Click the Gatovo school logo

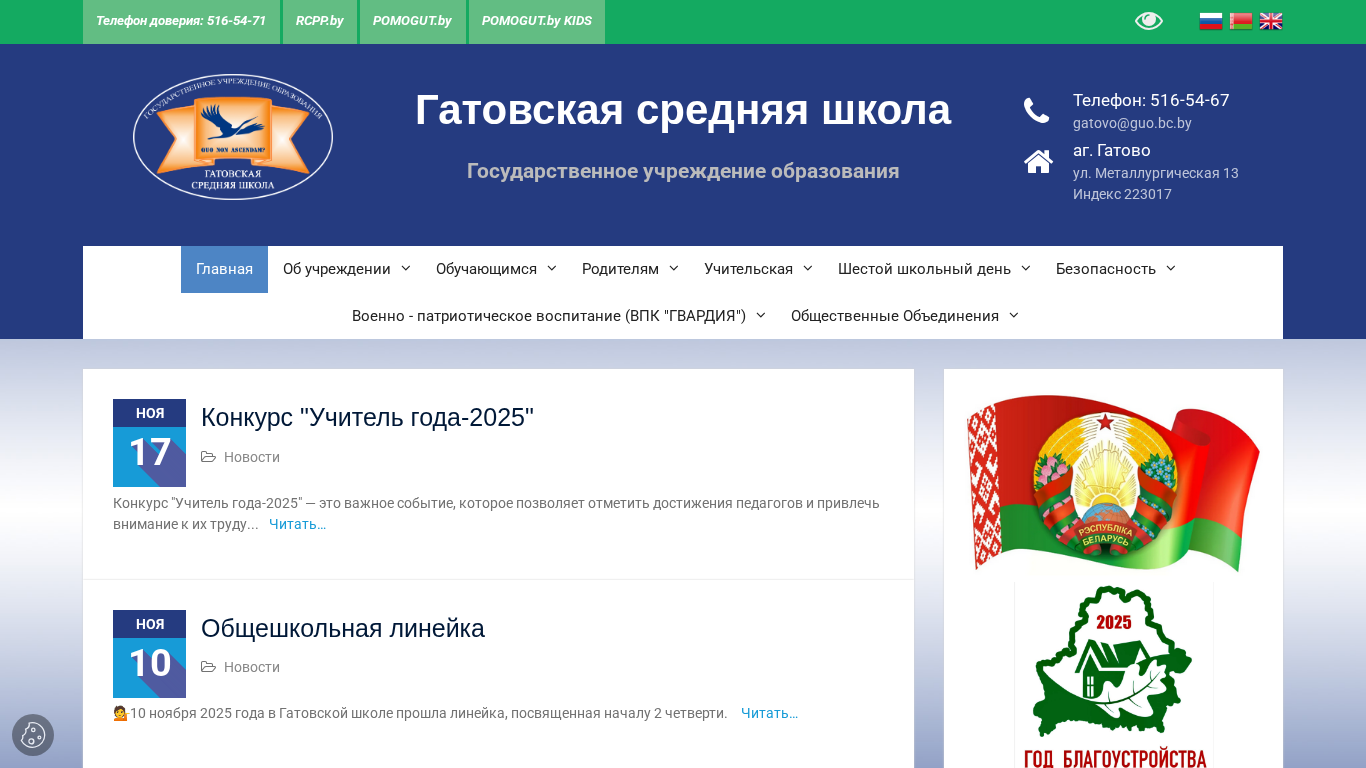point(233,137)
